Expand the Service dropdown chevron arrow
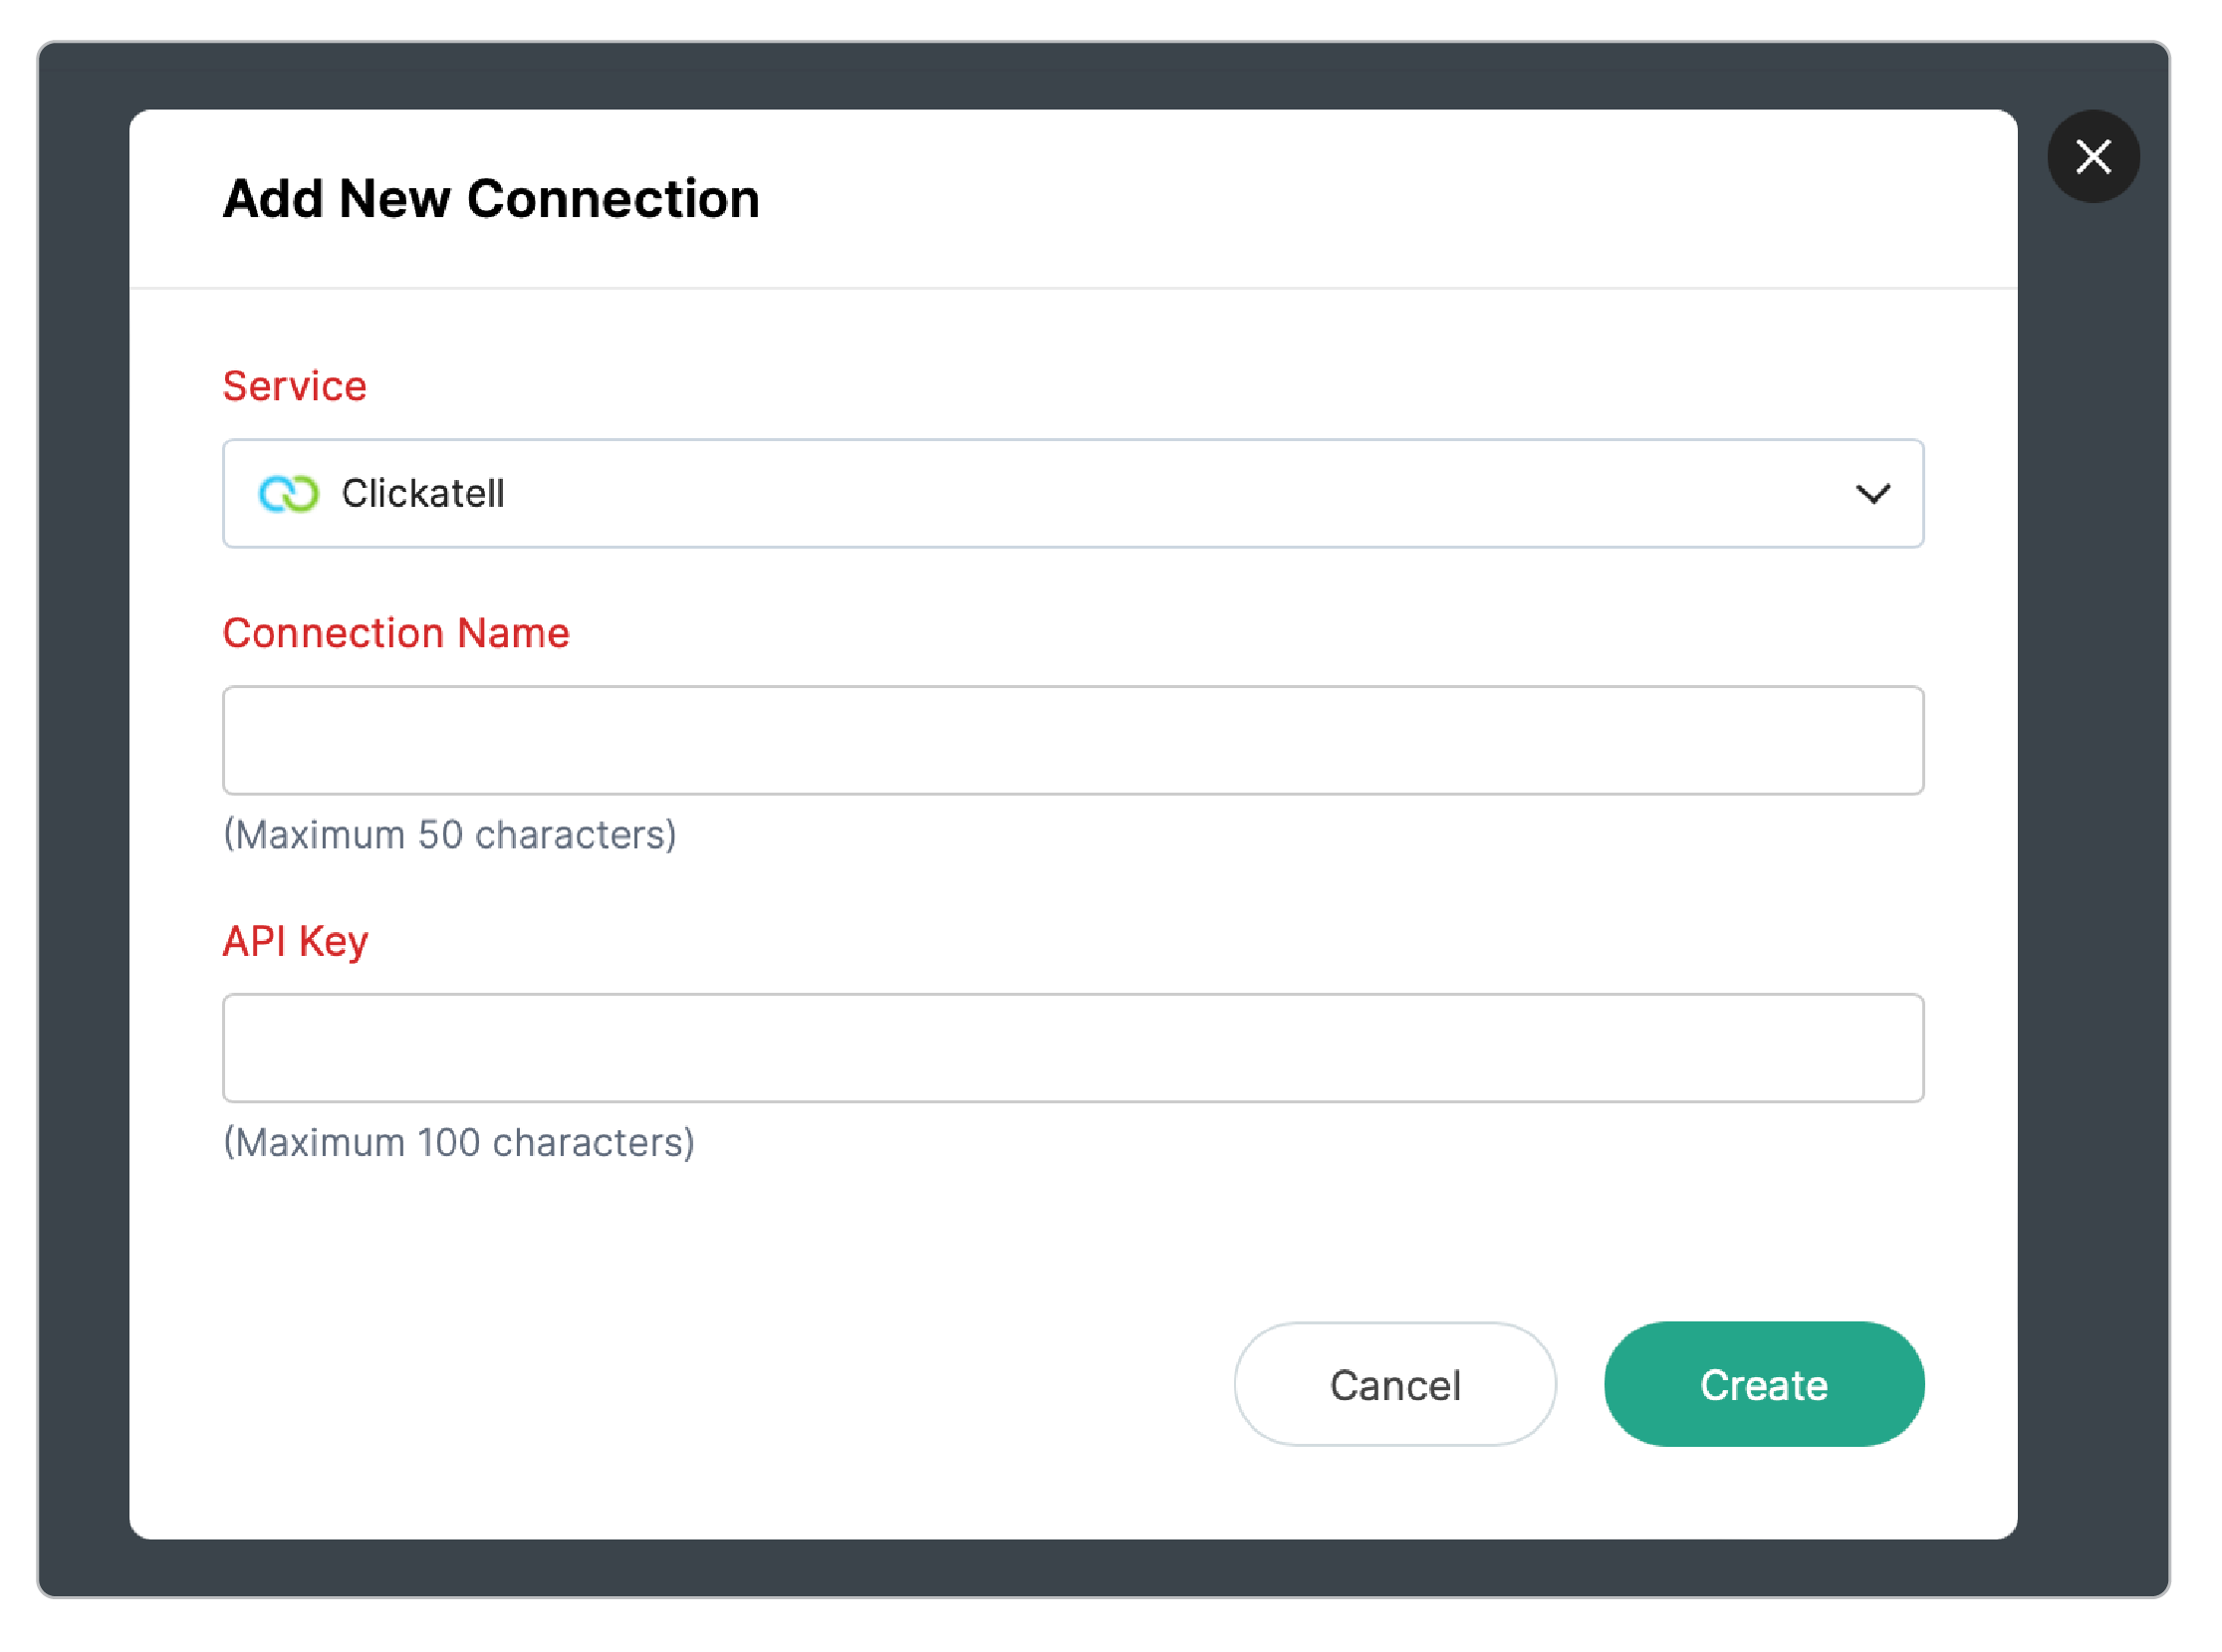 (x=1872, y=494)
